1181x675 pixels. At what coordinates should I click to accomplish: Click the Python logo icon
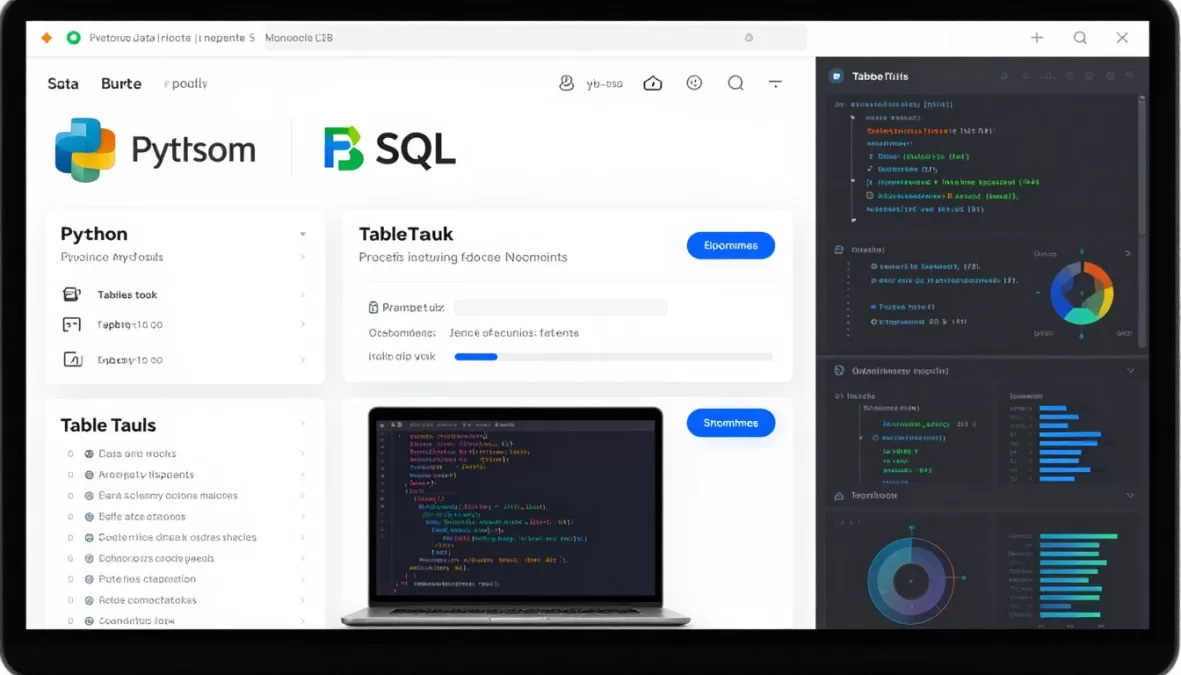(x=85, y=150)
